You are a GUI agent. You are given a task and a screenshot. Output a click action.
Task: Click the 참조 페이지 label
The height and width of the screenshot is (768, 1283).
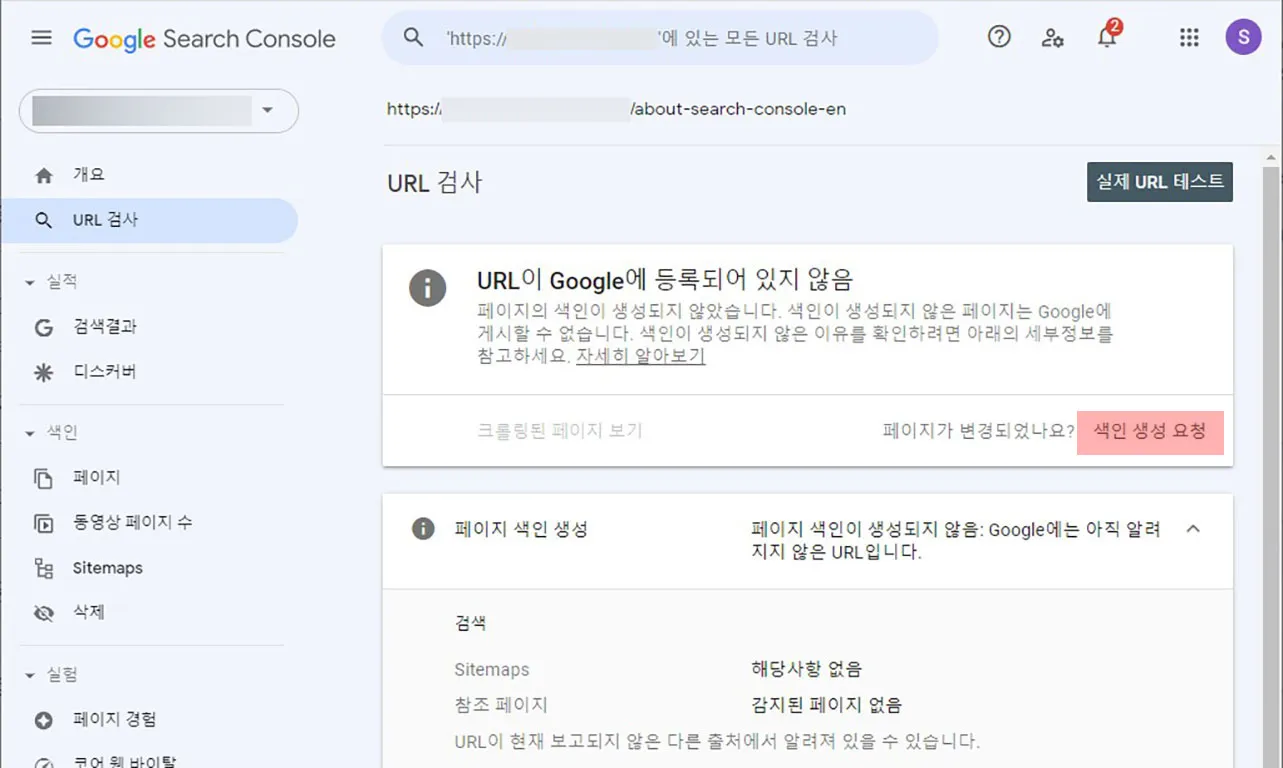[501, 705]
